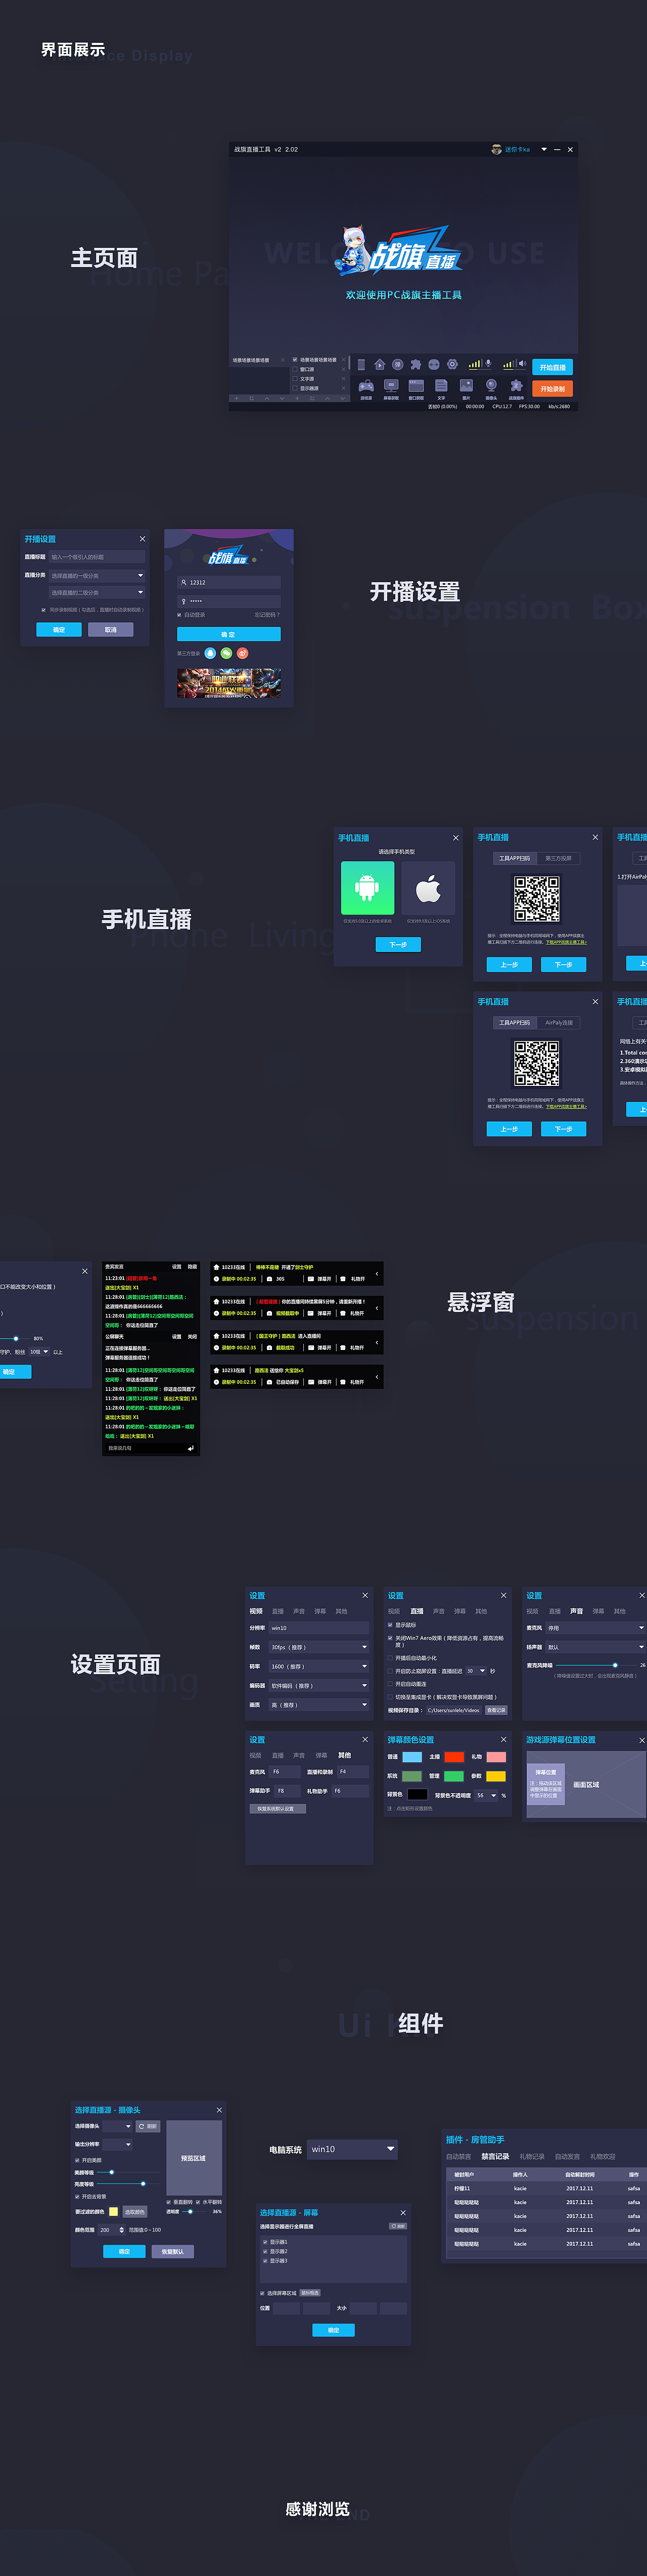Viewport: 647px width, 2576px height.
Task: Open the first-level category dropdown in 开播设置
Action: coord(97,576)
